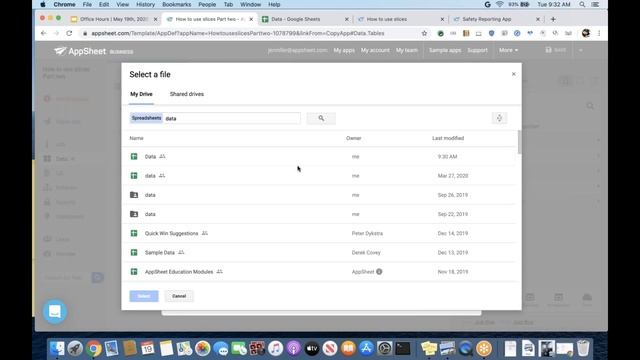Click the Owner column header
Screen dimensions: 640x360
click(353, 138)
